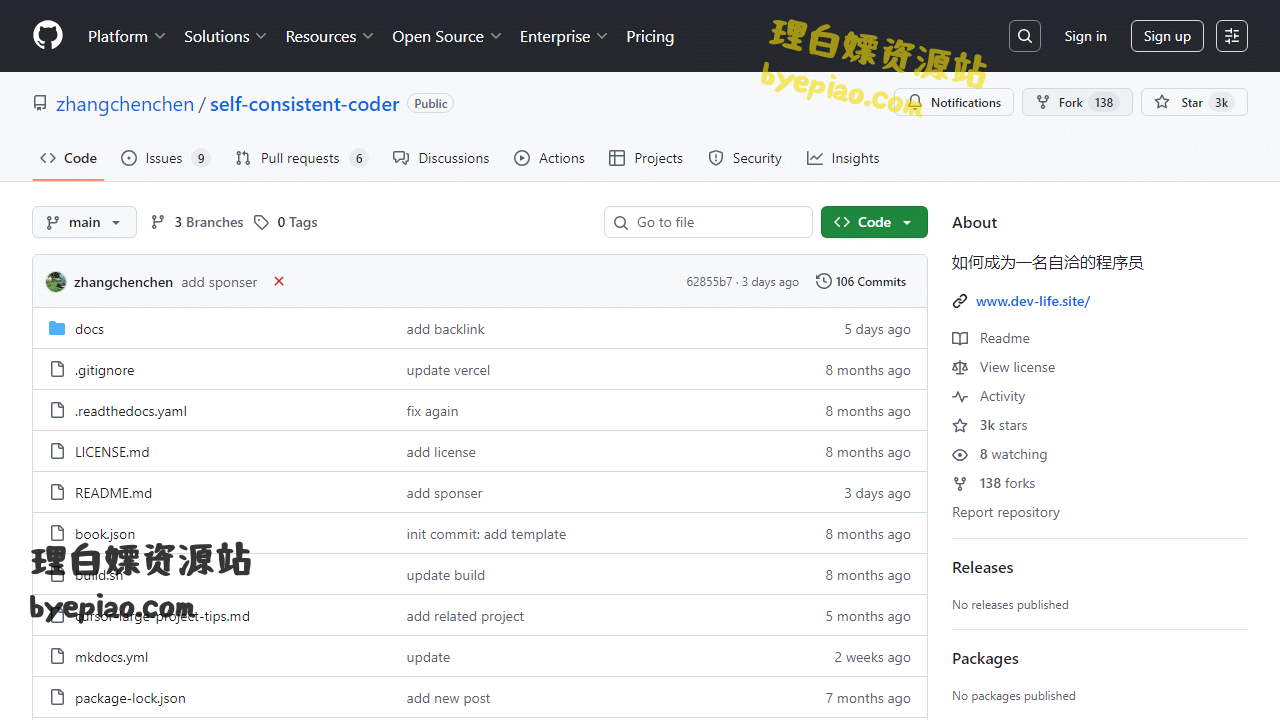Click Sign in link

tap(1085, 36)
